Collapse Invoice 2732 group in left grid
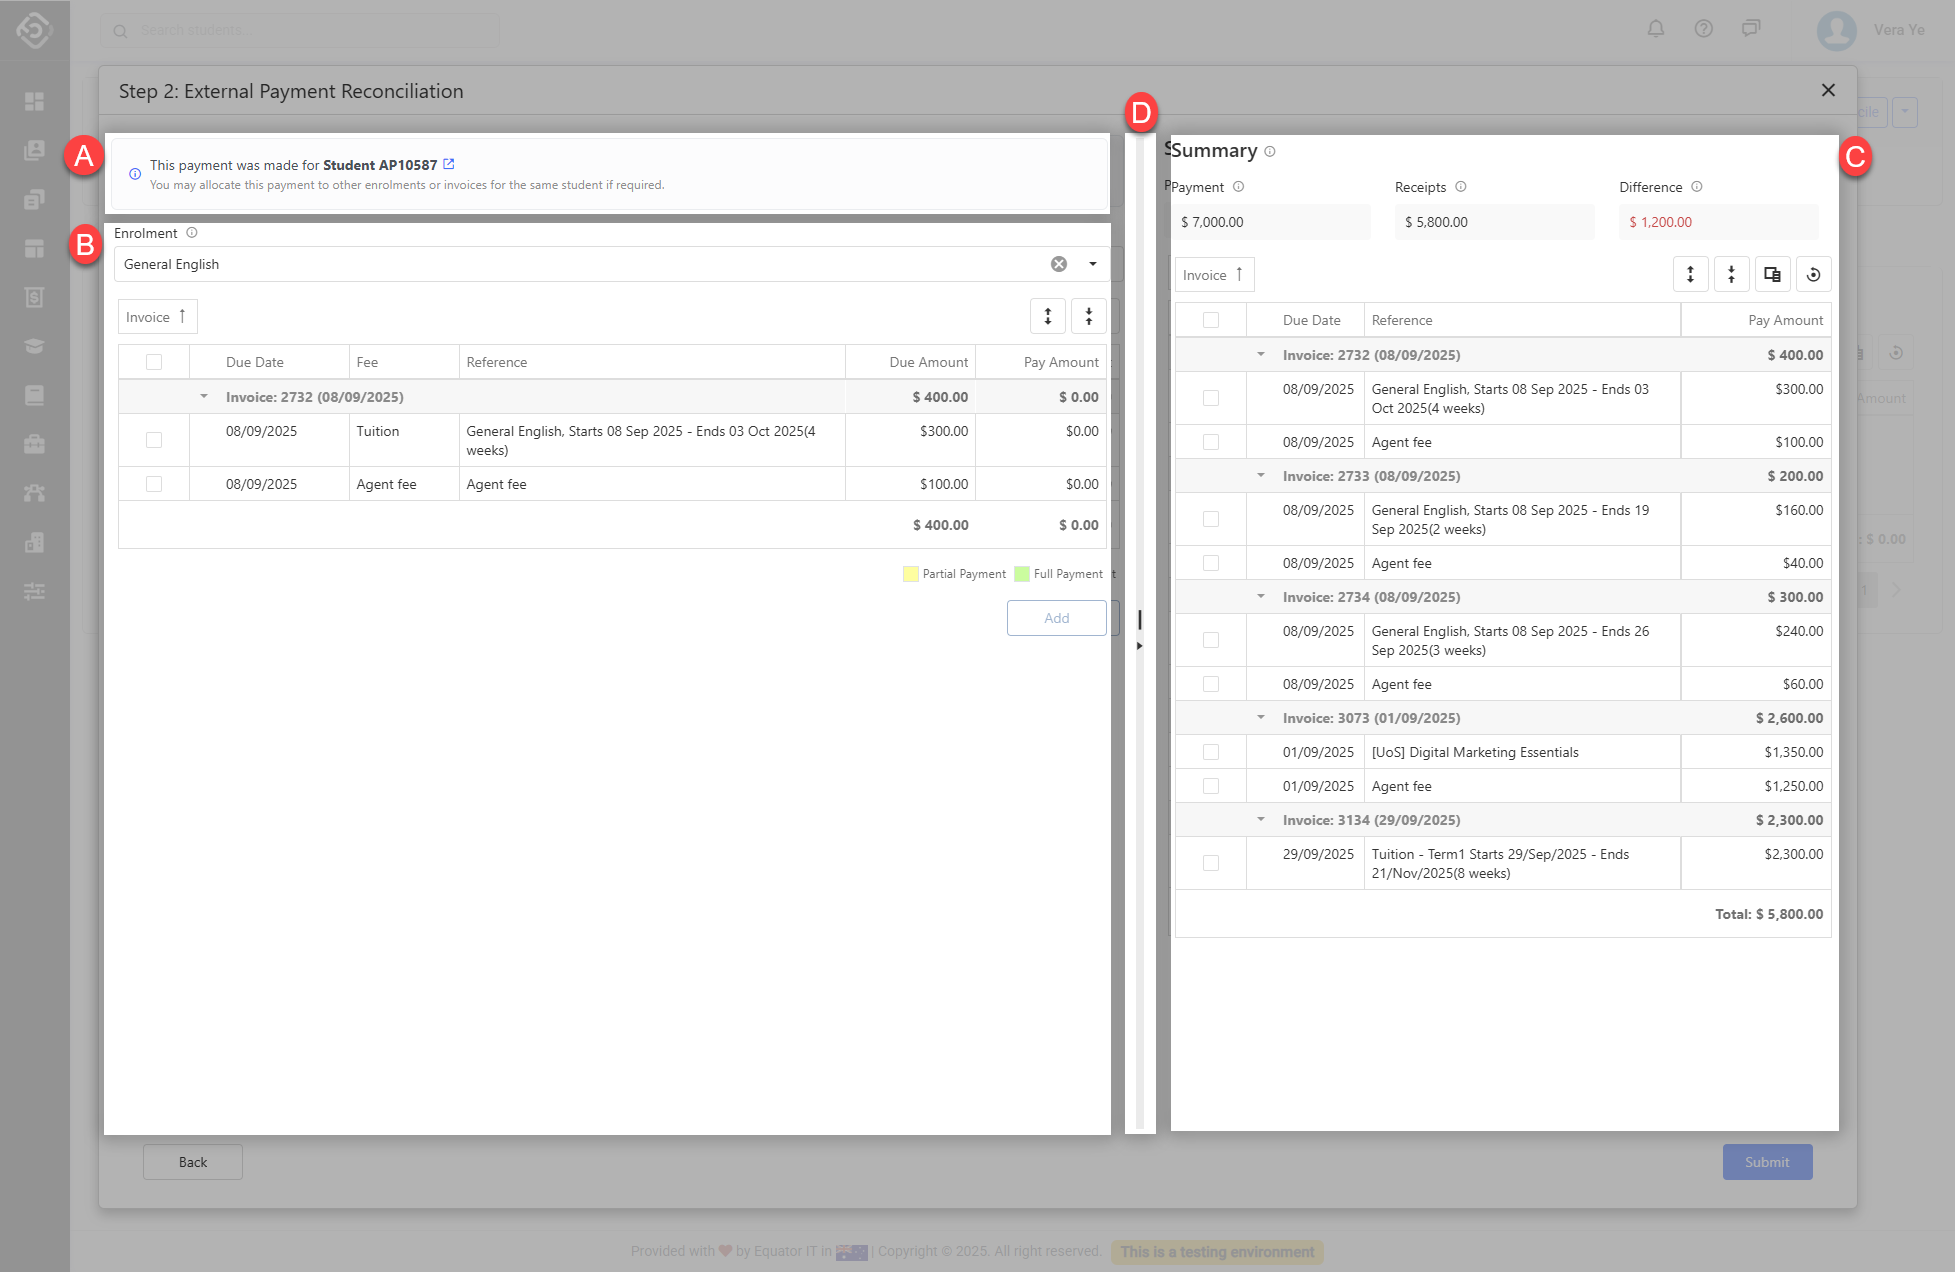1955x1272 pixels. point(204,397)
